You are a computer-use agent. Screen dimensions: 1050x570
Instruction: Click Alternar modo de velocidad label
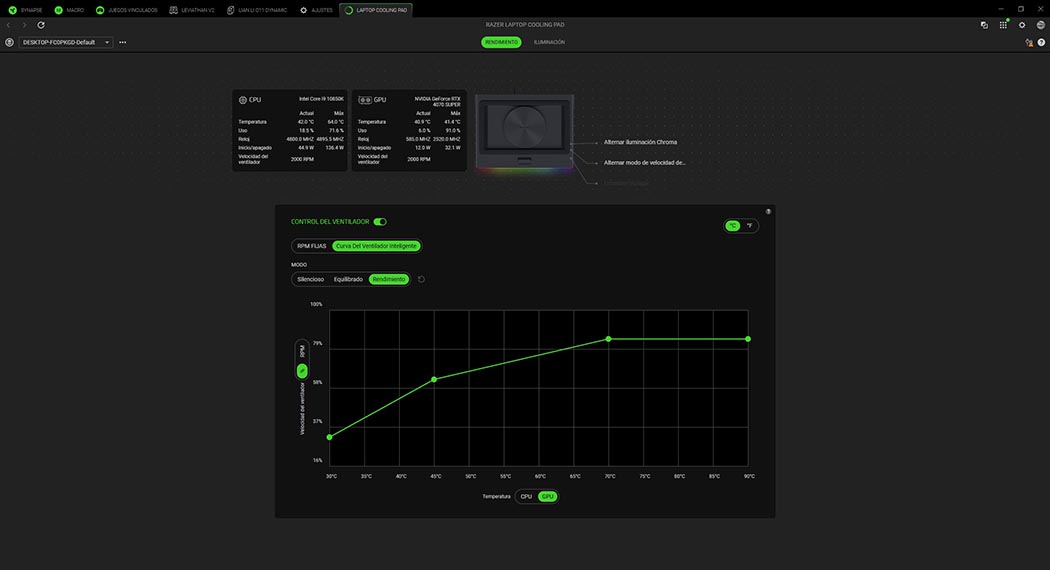coord(644,163)
